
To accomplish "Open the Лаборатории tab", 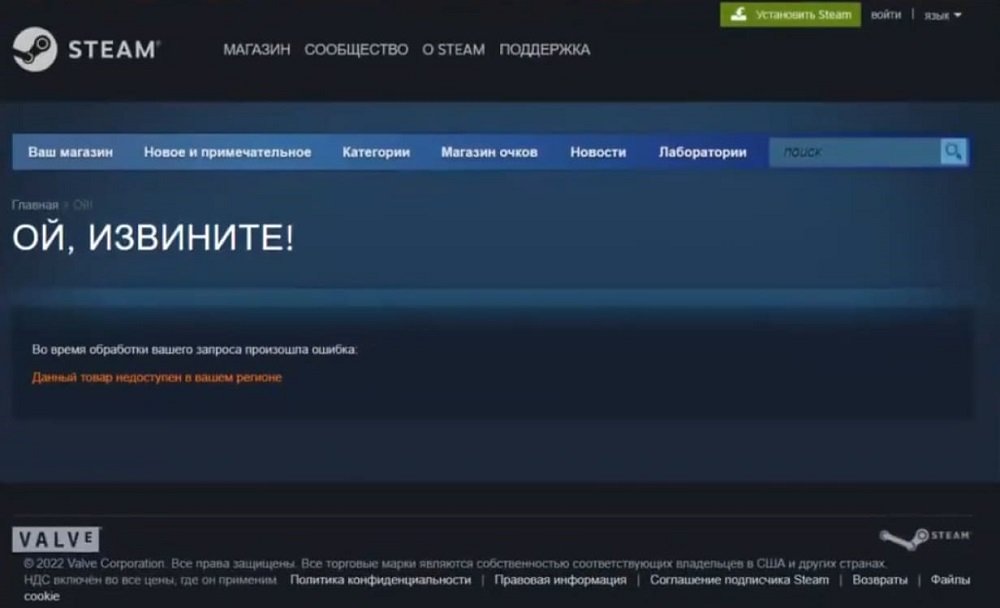I will [x=702, y=152].
